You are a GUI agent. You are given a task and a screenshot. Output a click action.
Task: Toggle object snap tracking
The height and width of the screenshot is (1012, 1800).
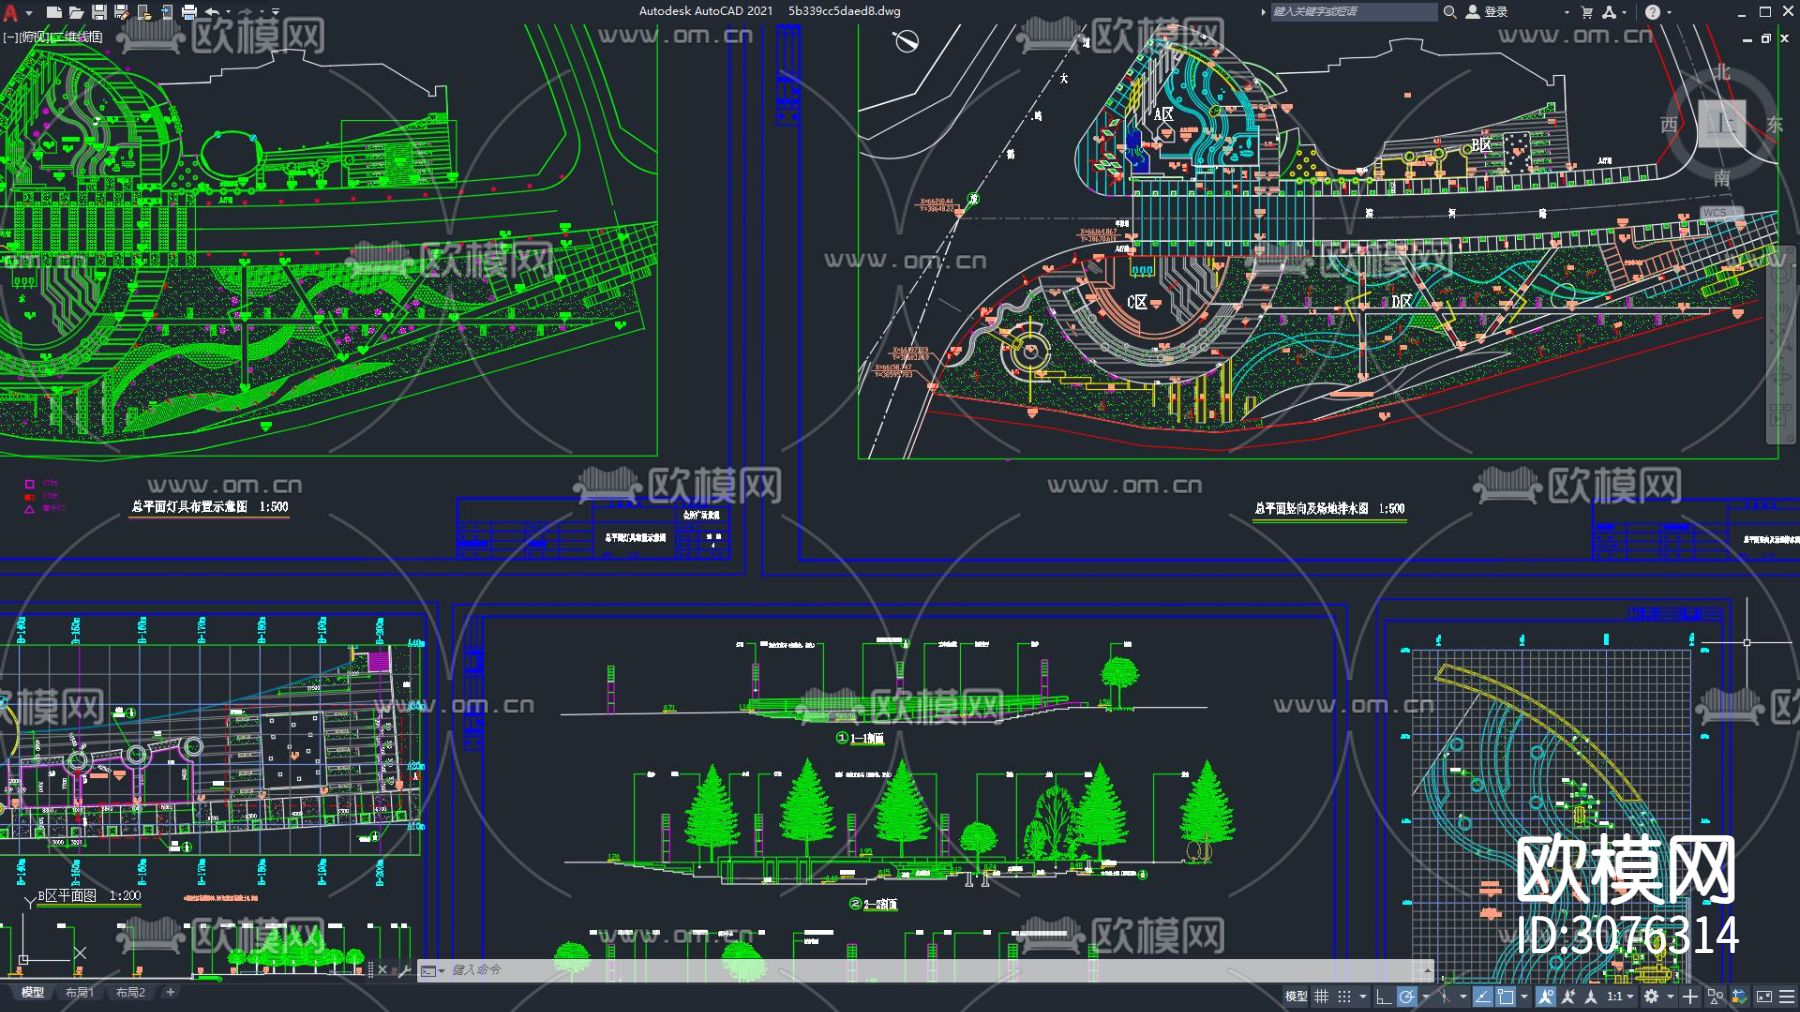(1482, 996)
